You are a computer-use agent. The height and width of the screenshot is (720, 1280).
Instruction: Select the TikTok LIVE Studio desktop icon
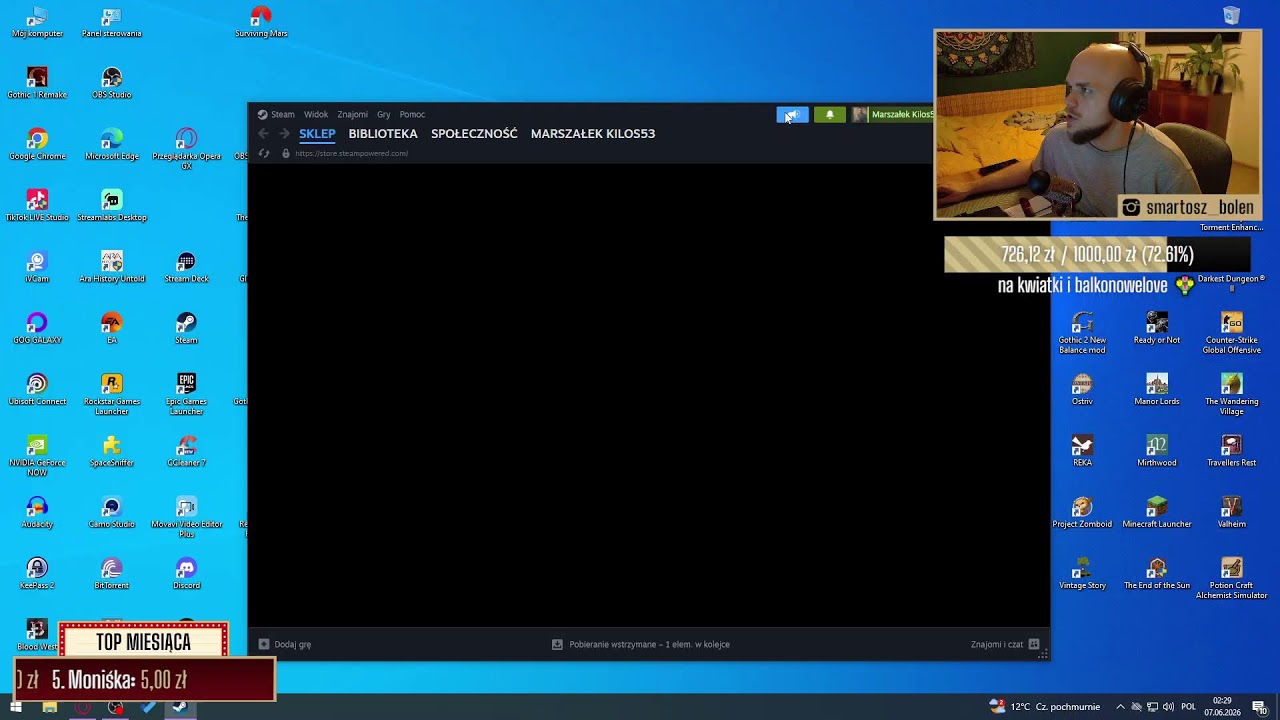click(x=37, y=207)
